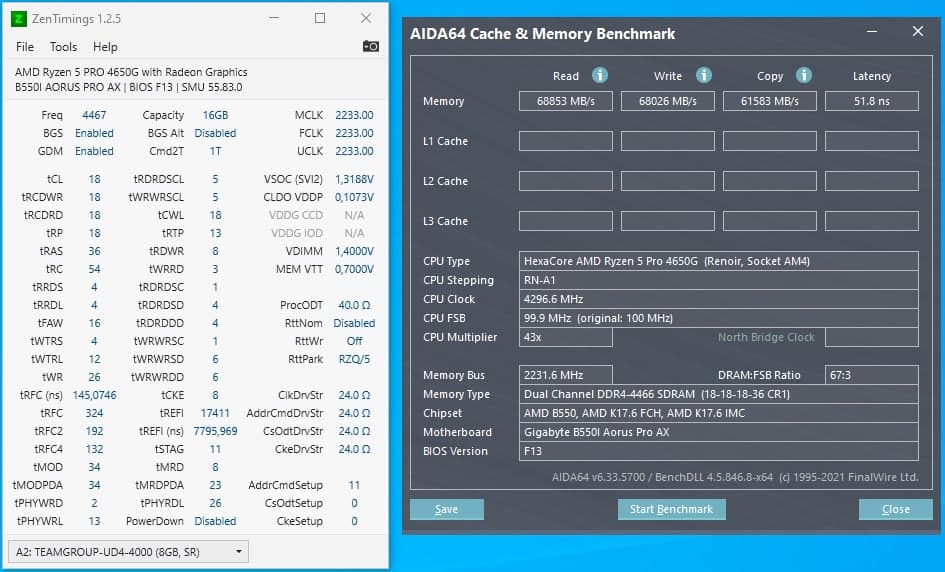945x572 pixels.
Task: Click the FCLK value 2233.00
Action: 354,133
